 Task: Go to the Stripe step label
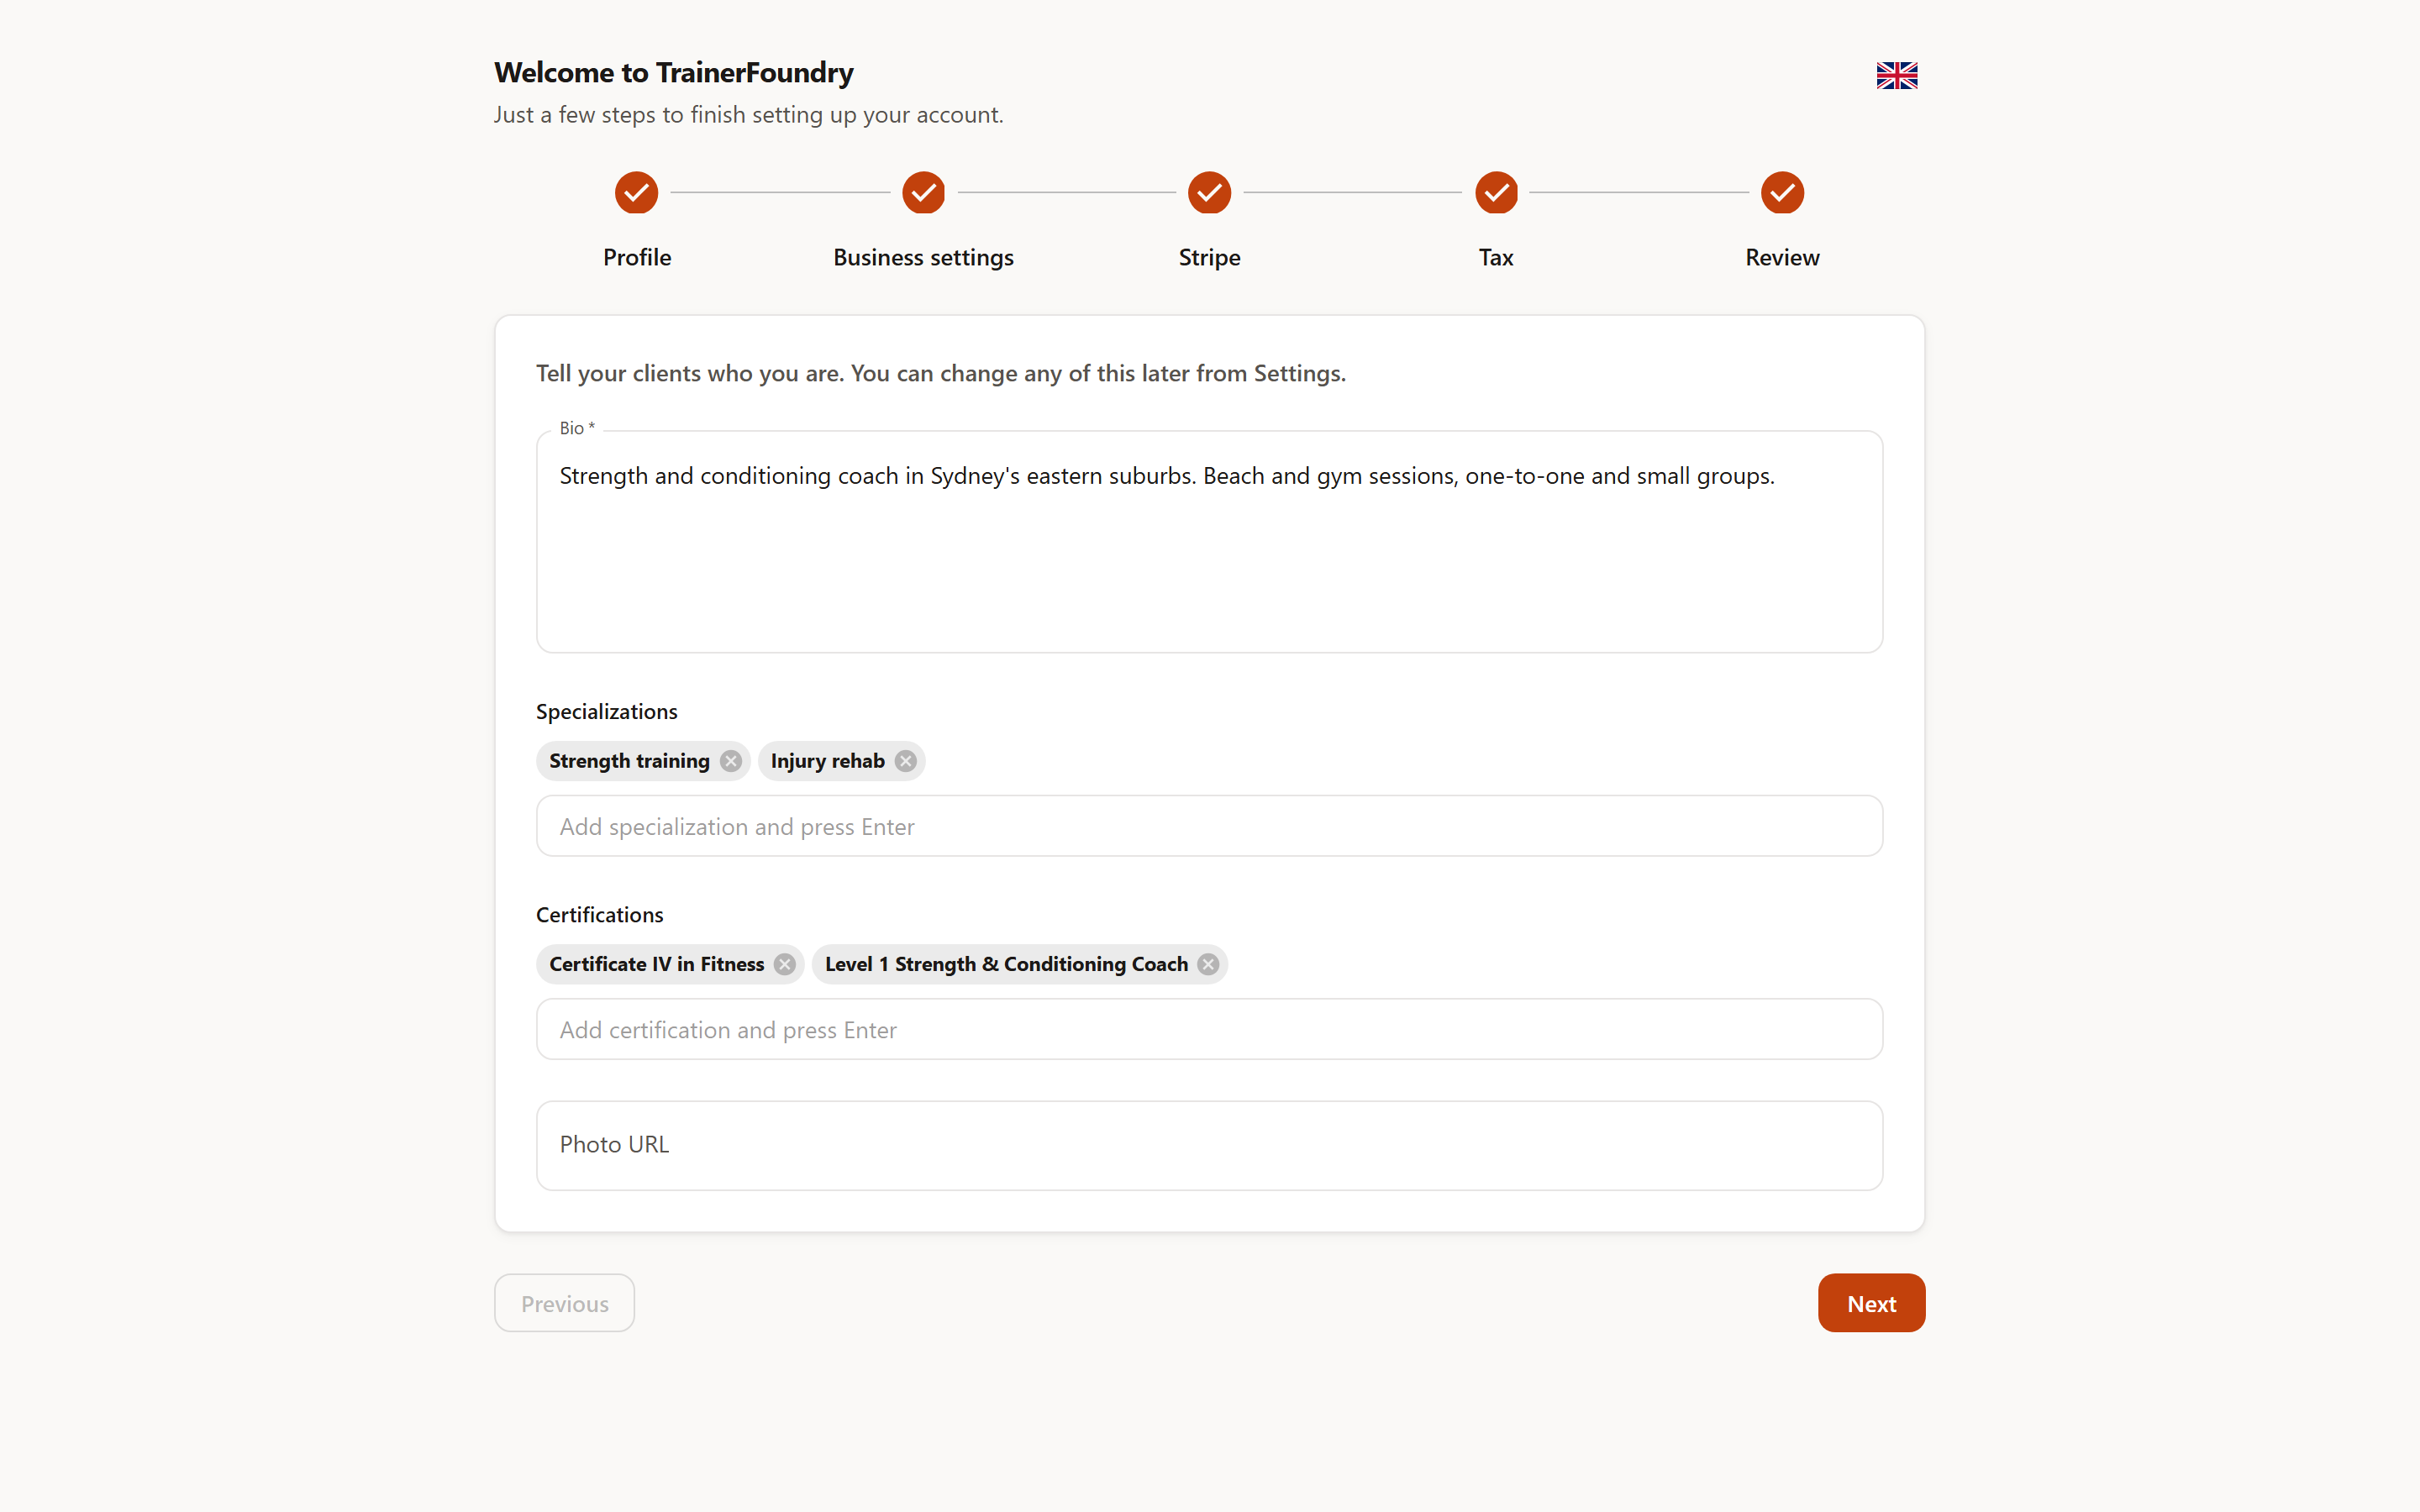1209,257
